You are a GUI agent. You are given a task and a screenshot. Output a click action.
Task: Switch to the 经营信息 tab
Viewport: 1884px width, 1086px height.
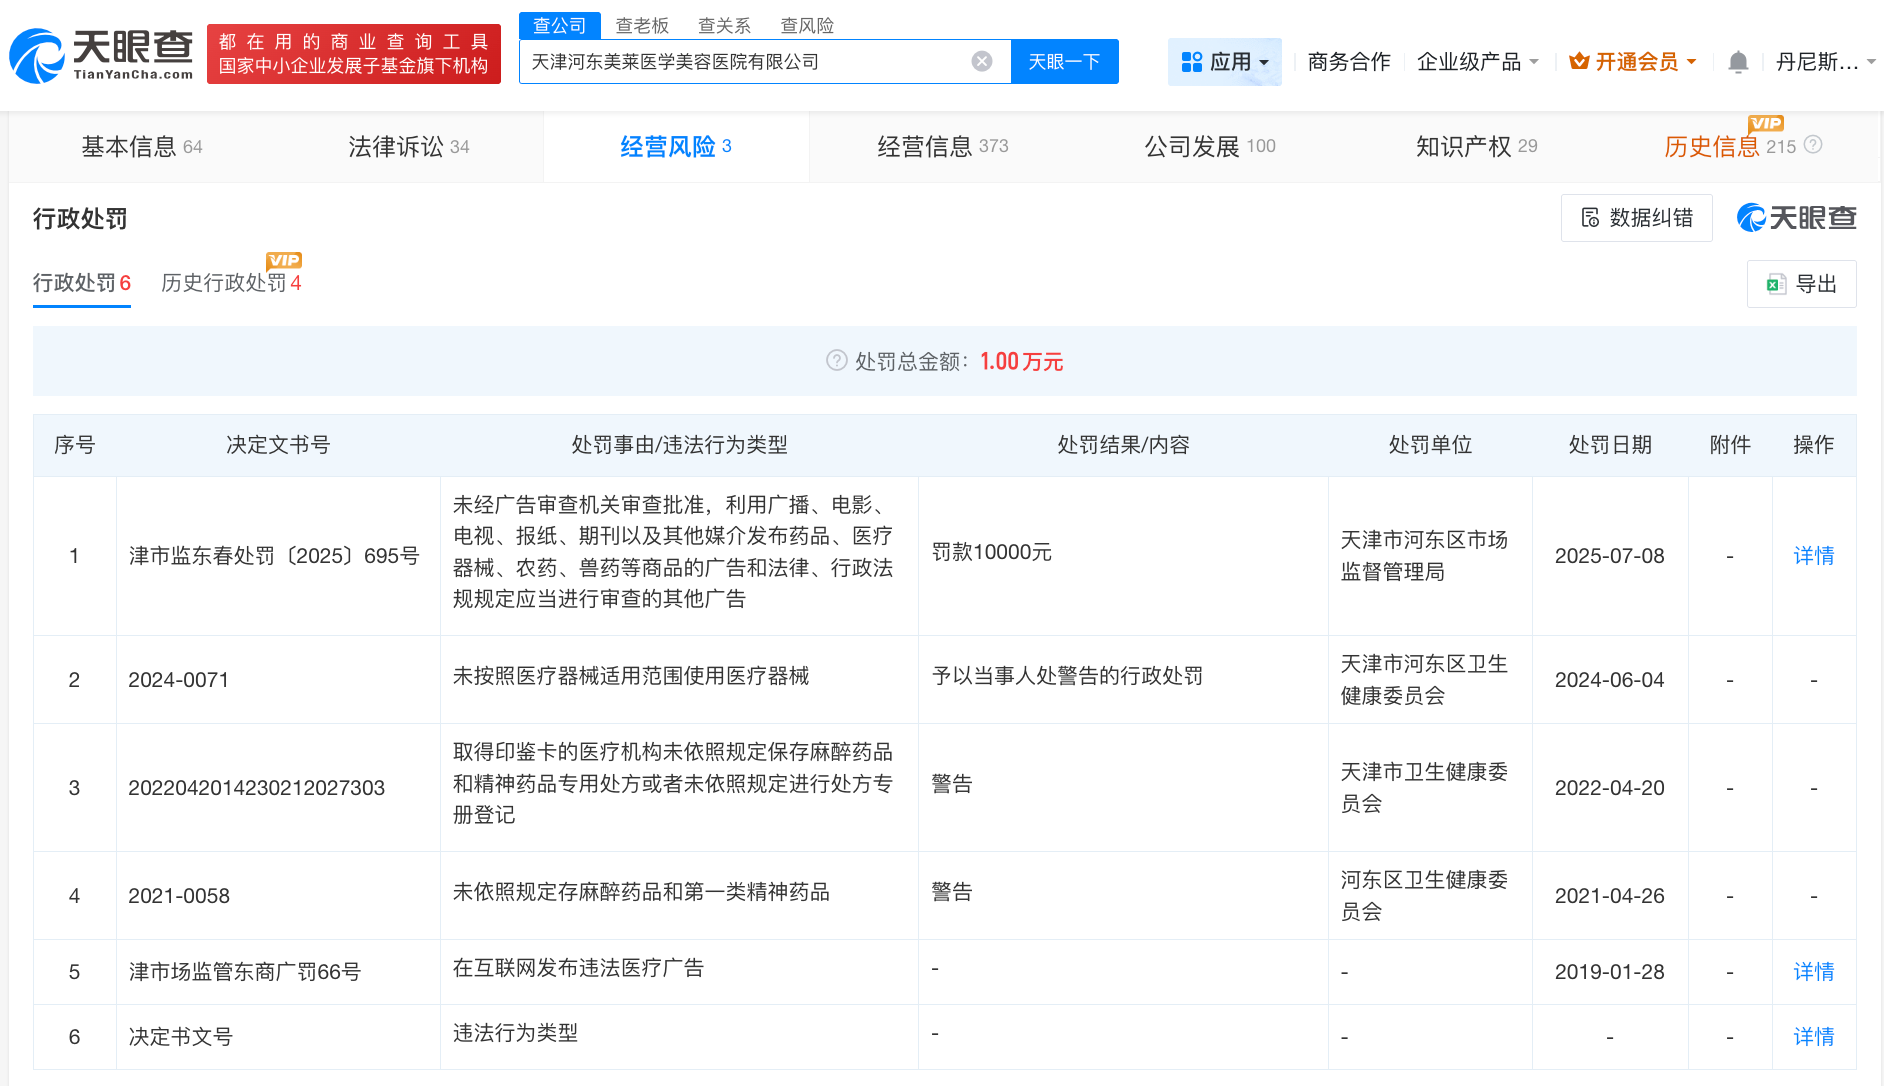click(x=942, y=147)
